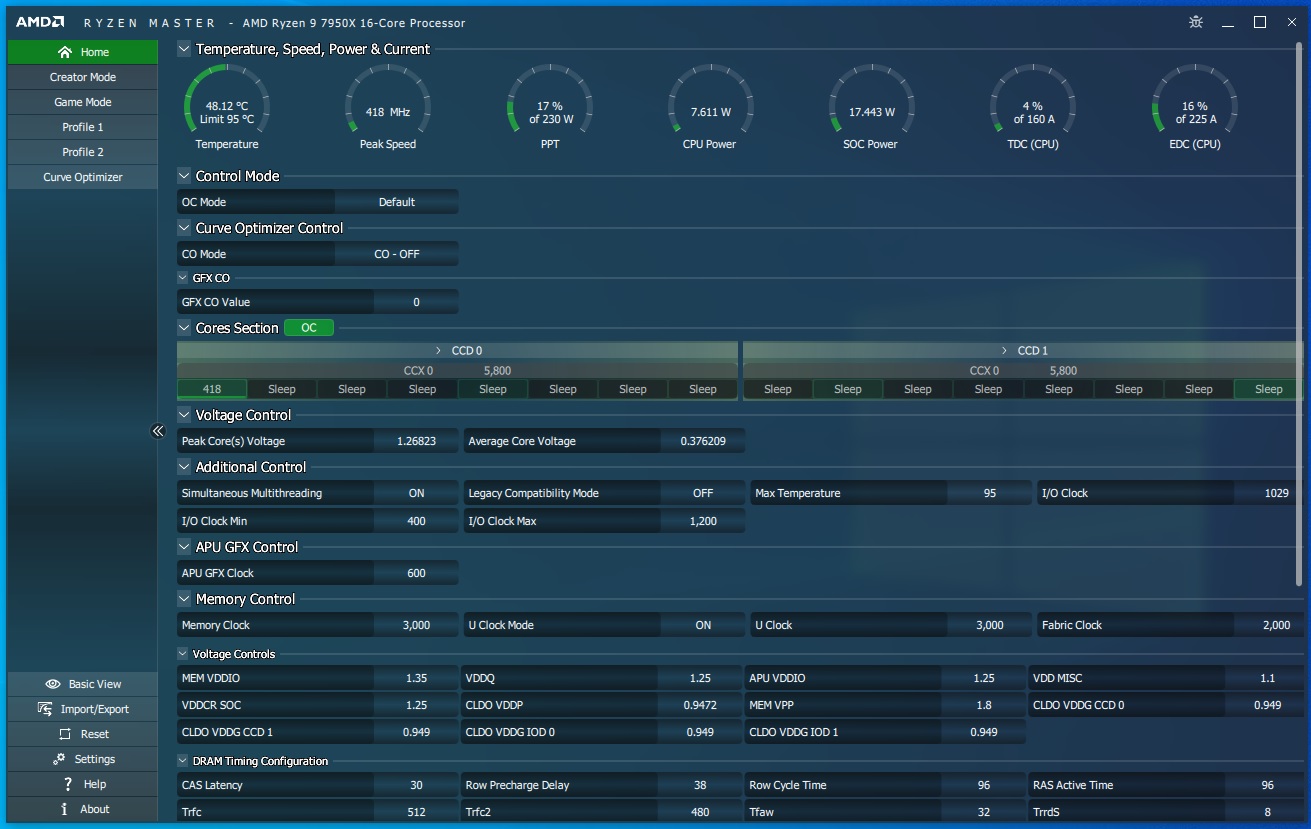Click the green OC button in Cores Section
1311x829 pixels.
309,328
